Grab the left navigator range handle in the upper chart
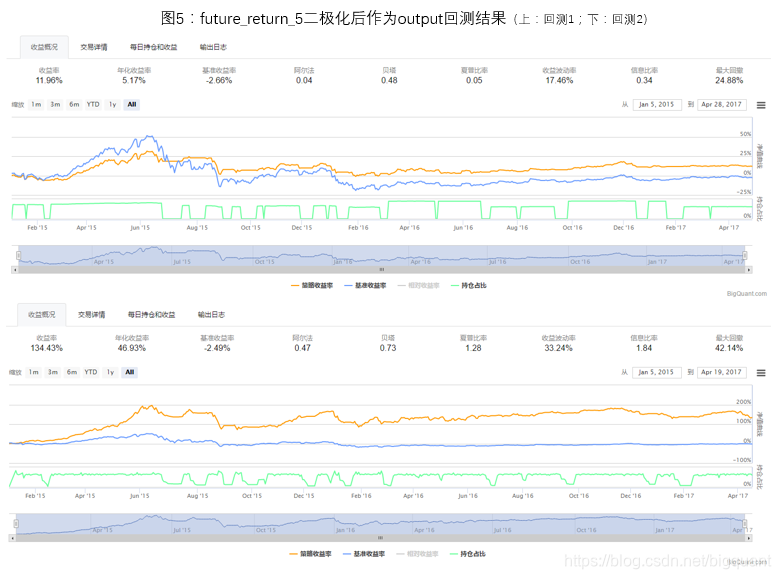781x579 pixels. pos(18,256)
